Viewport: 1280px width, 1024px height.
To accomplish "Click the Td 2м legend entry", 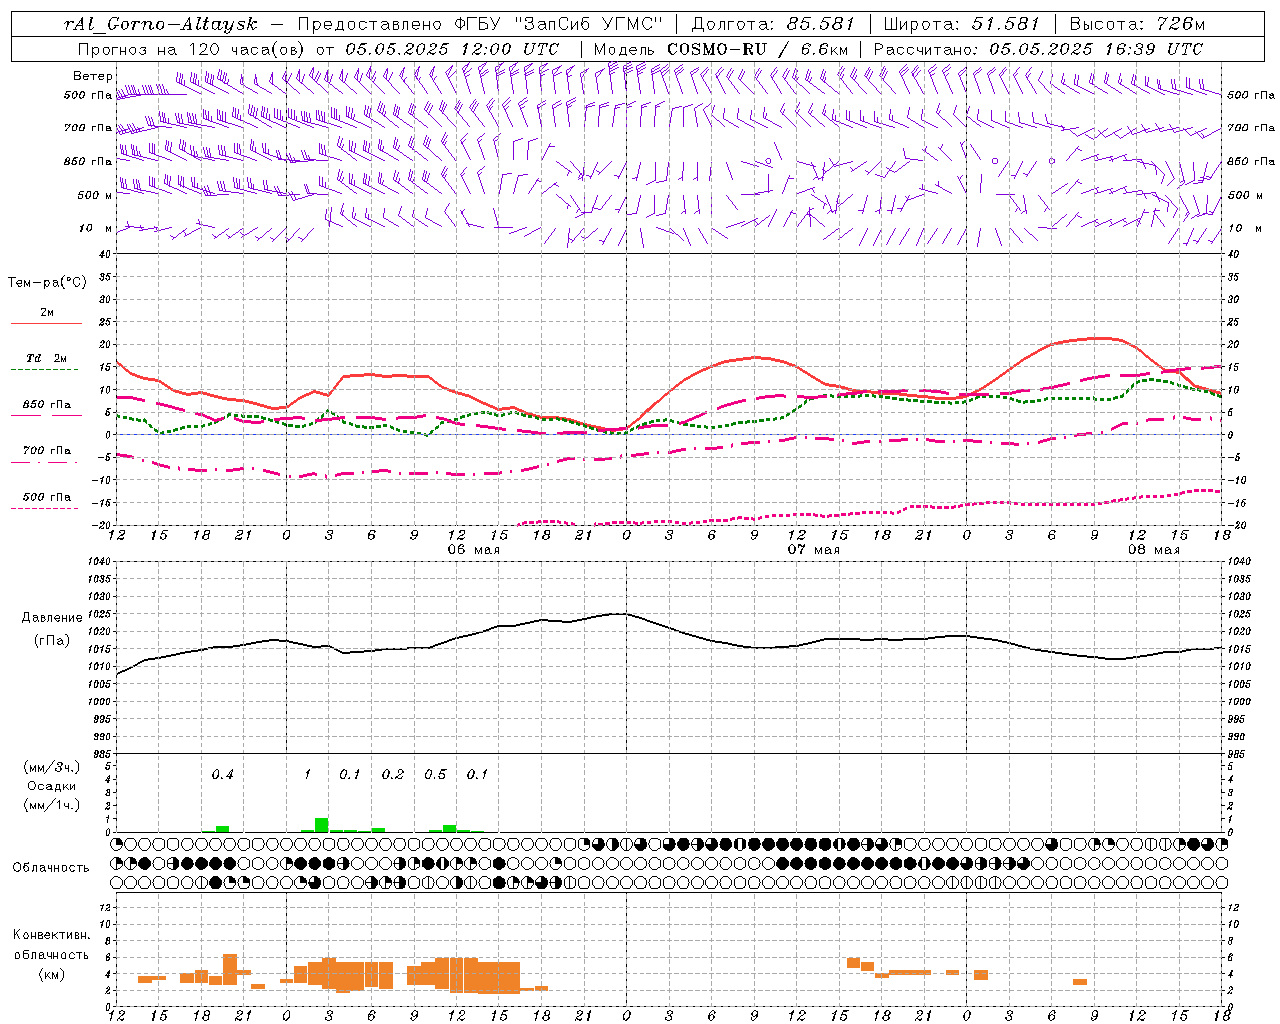I will 47,358.
